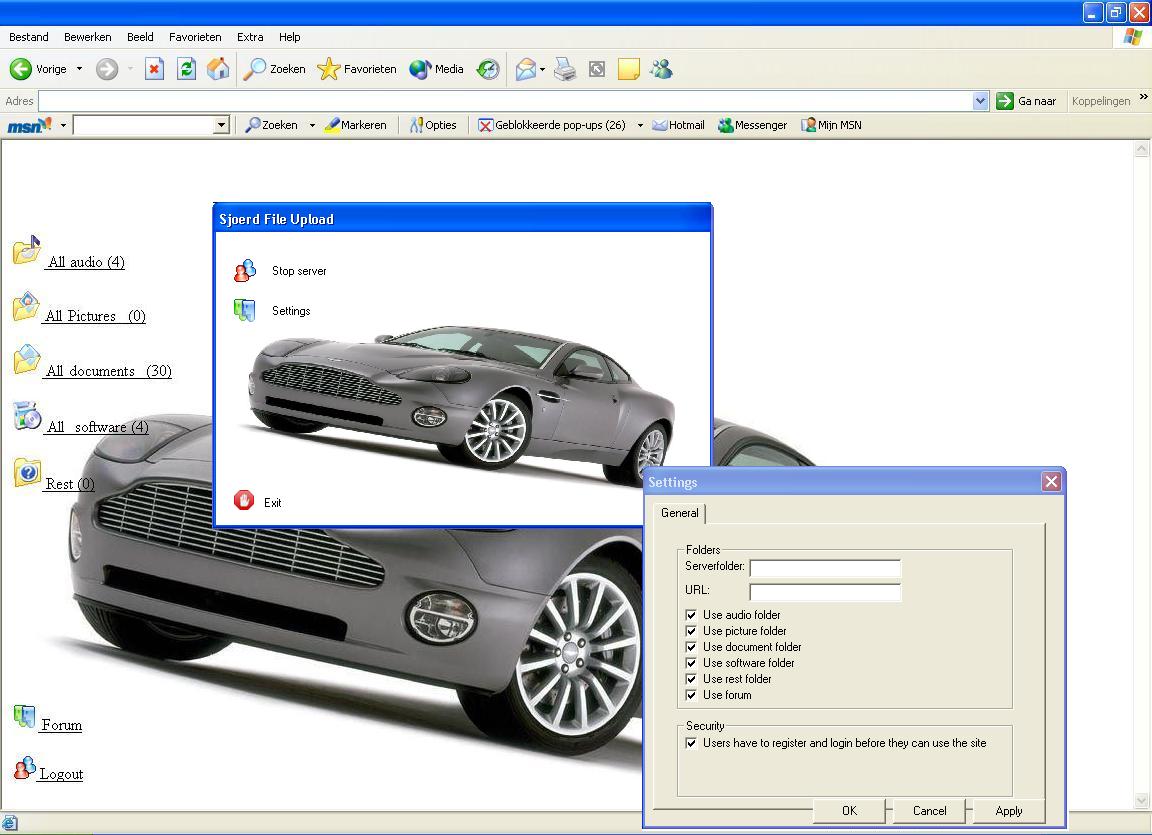
Task: Open the All audio folder icon
Action: 27,251
